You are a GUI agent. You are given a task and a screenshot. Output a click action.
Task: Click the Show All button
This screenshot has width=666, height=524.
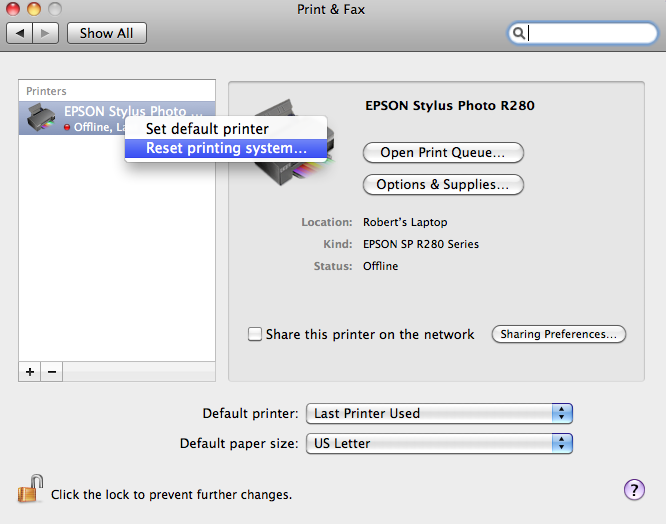click(106, 33)
